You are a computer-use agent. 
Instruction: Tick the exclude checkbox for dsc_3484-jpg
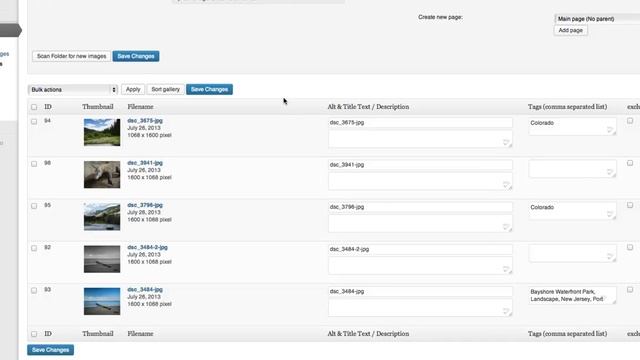coord(630,290)
